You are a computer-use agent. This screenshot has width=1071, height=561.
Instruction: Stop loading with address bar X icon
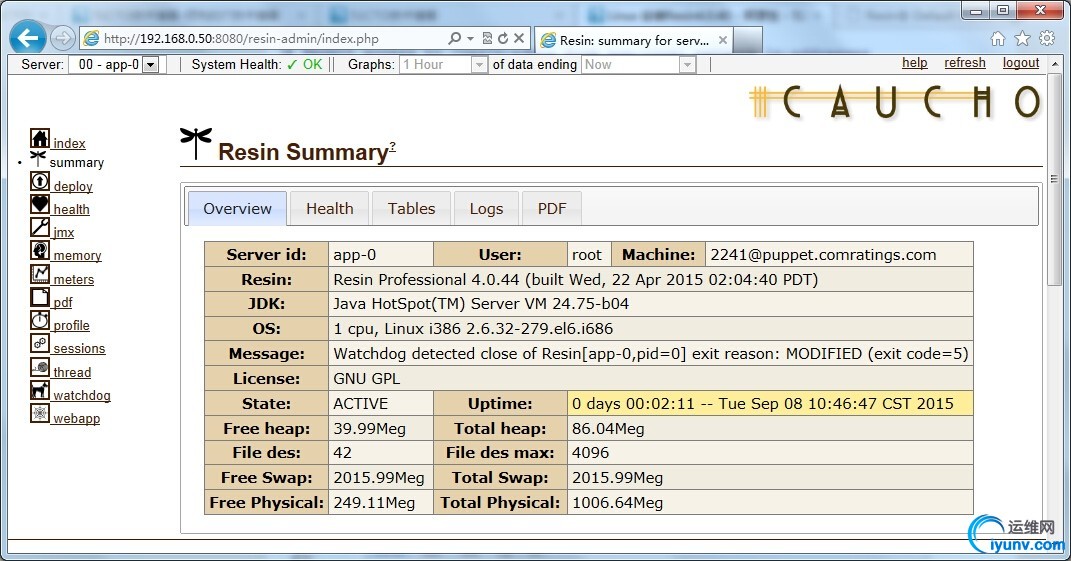point(519,38)
